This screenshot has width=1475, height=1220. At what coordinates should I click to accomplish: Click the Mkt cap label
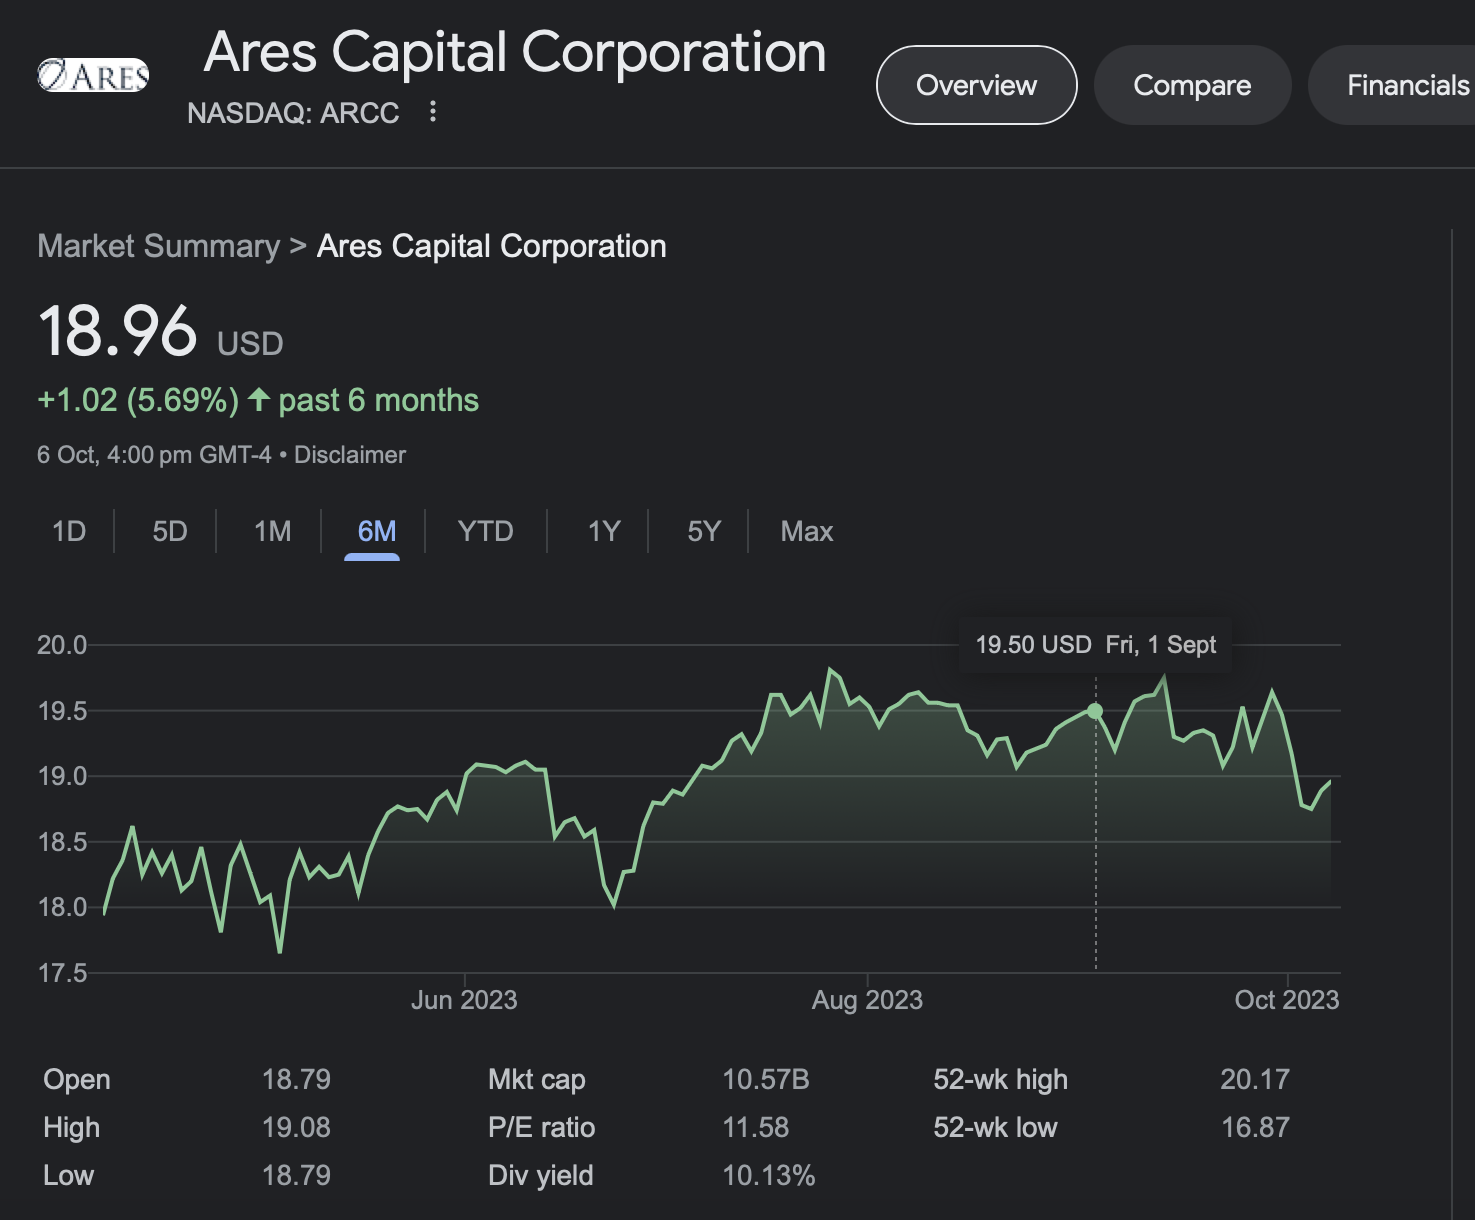pos(537,1080)
